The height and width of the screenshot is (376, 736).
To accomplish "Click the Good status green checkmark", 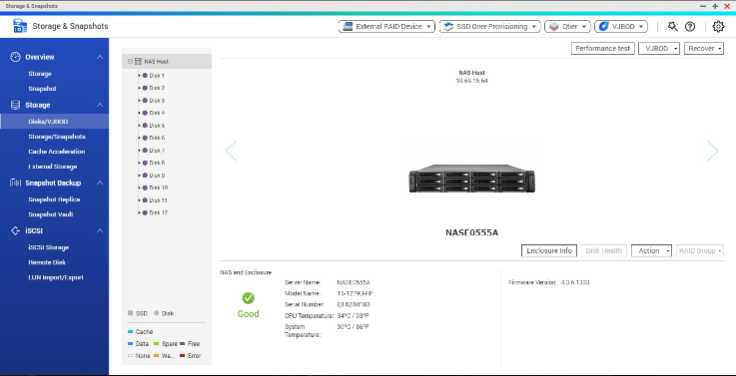I will coord(248,298).
